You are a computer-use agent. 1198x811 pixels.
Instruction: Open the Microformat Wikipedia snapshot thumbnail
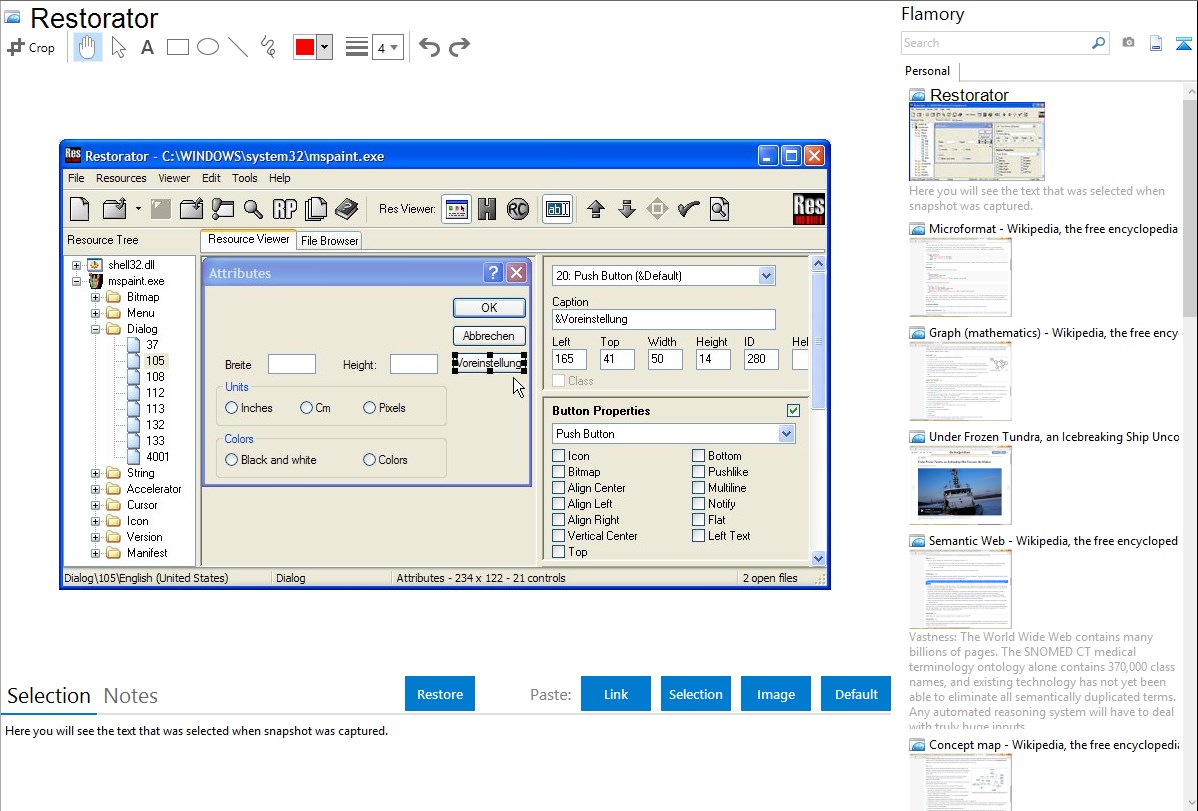[x=960, y=277]
